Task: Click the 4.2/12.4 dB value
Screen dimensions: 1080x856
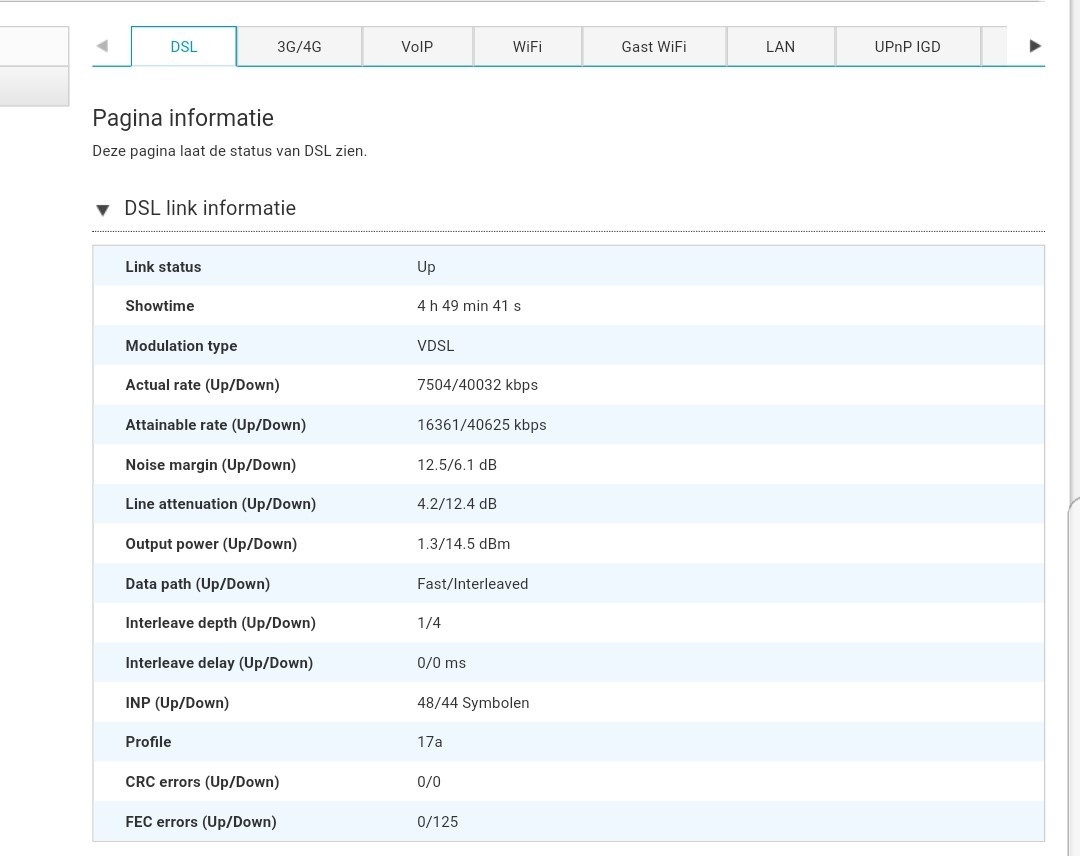Action: pos(457,504)
